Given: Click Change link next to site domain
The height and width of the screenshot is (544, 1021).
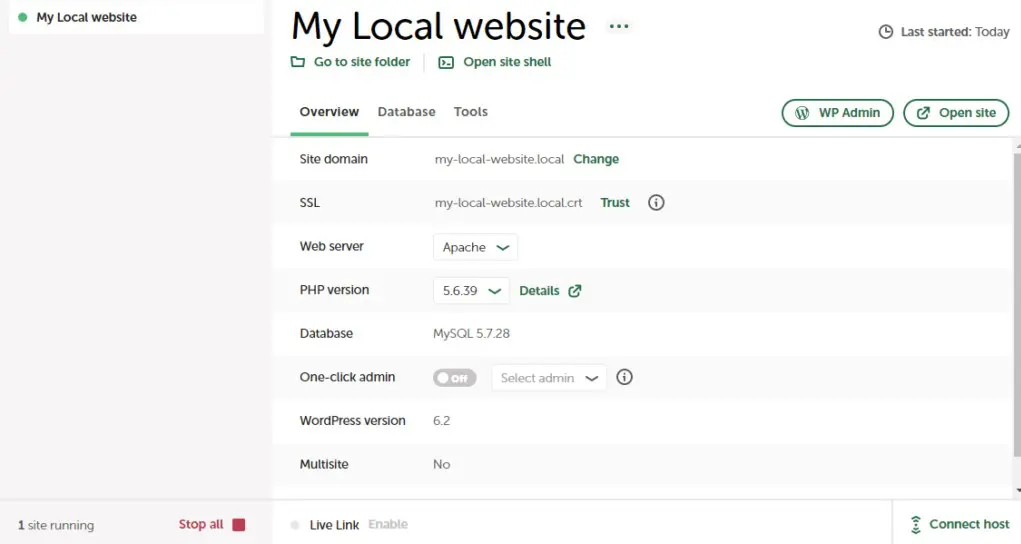Looking at the screenshot, I should (596, 159).
